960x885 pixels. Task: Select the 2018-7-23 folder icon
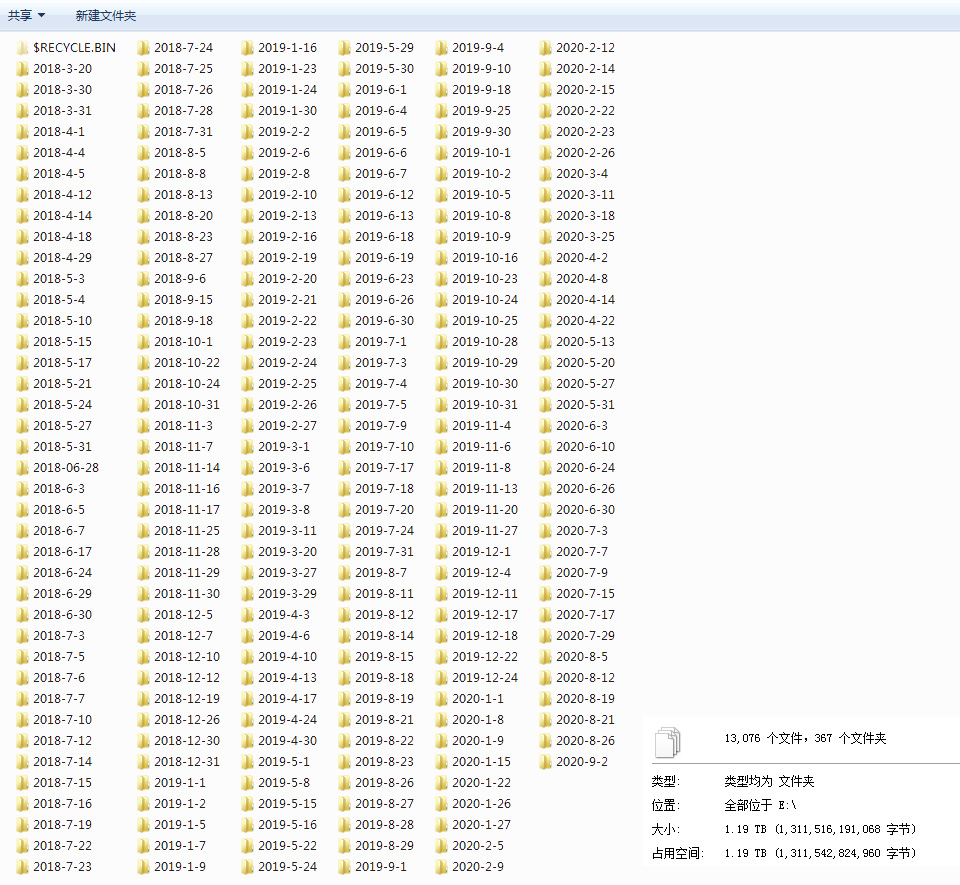[x=23, y=867]
